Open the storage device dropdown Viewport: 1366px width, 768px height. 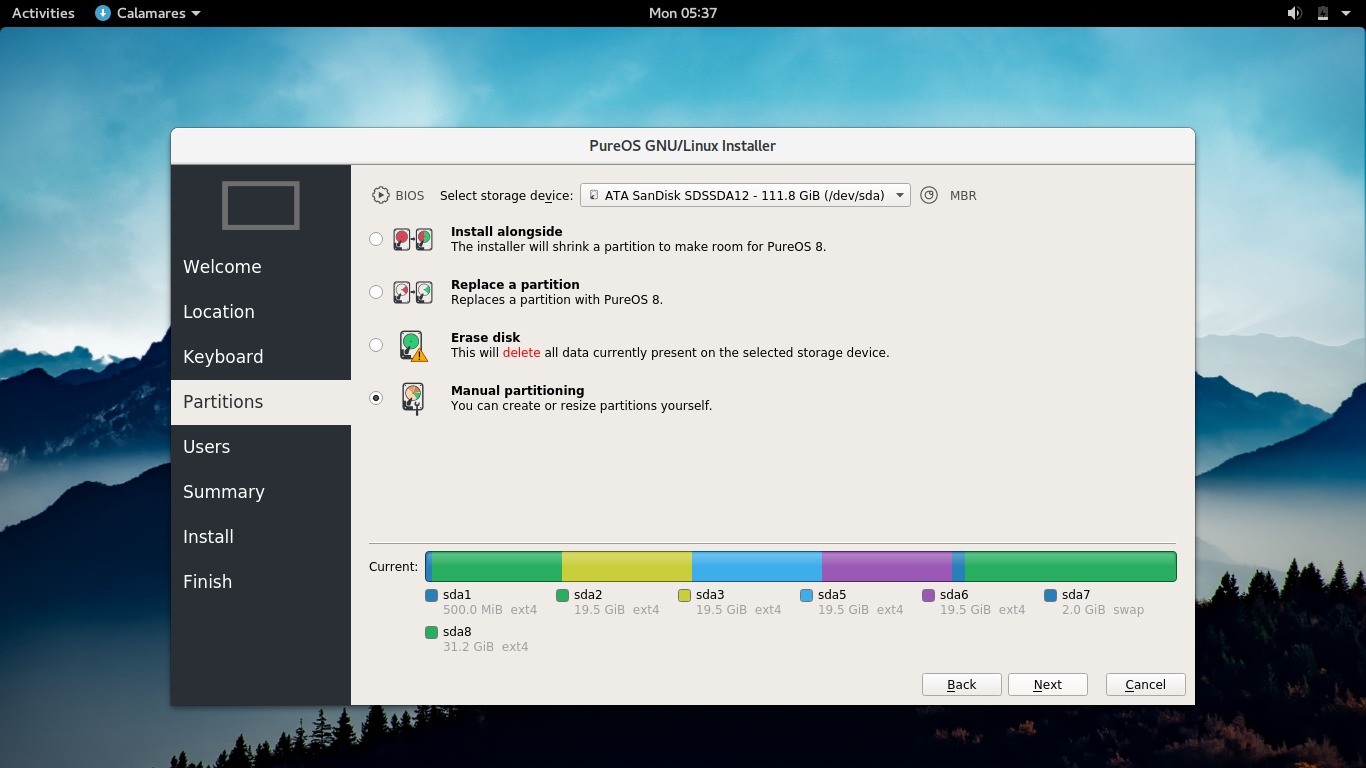[x=745, y=195]
